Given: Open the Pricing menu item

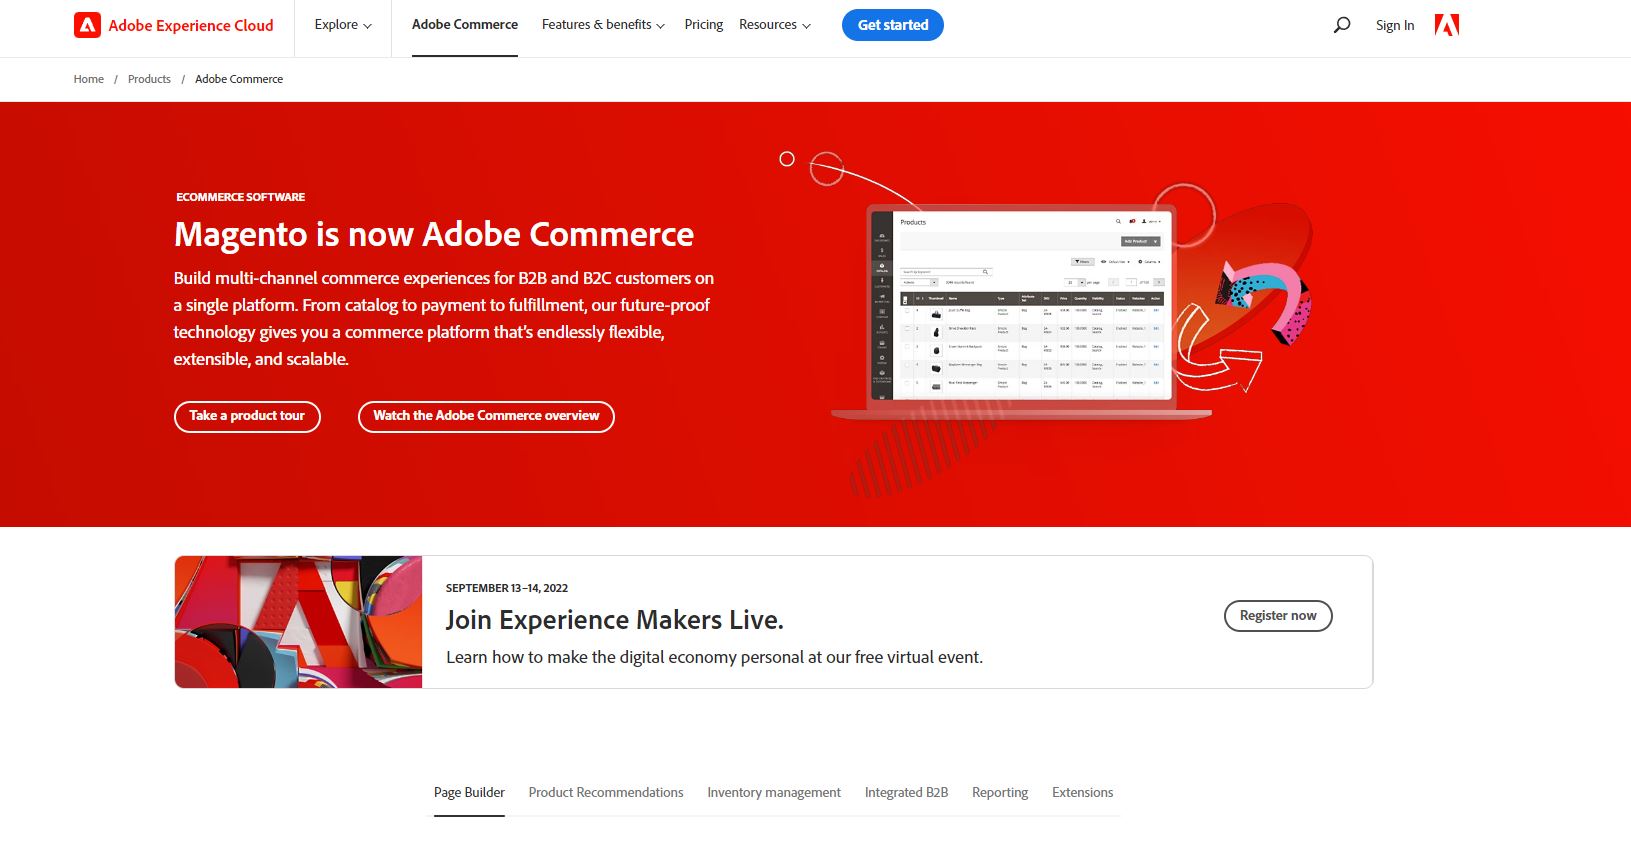Looking at the screenshot, I should tap(704, 25).
